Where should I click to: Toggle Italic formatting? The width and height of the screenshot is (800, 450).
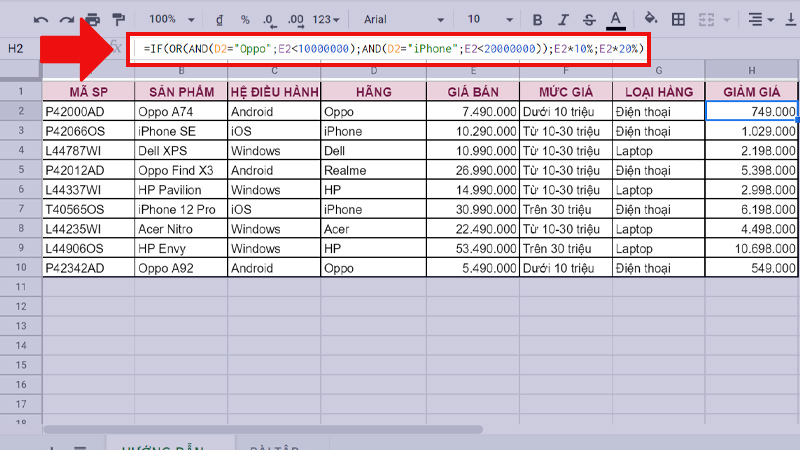coord(563,19)
